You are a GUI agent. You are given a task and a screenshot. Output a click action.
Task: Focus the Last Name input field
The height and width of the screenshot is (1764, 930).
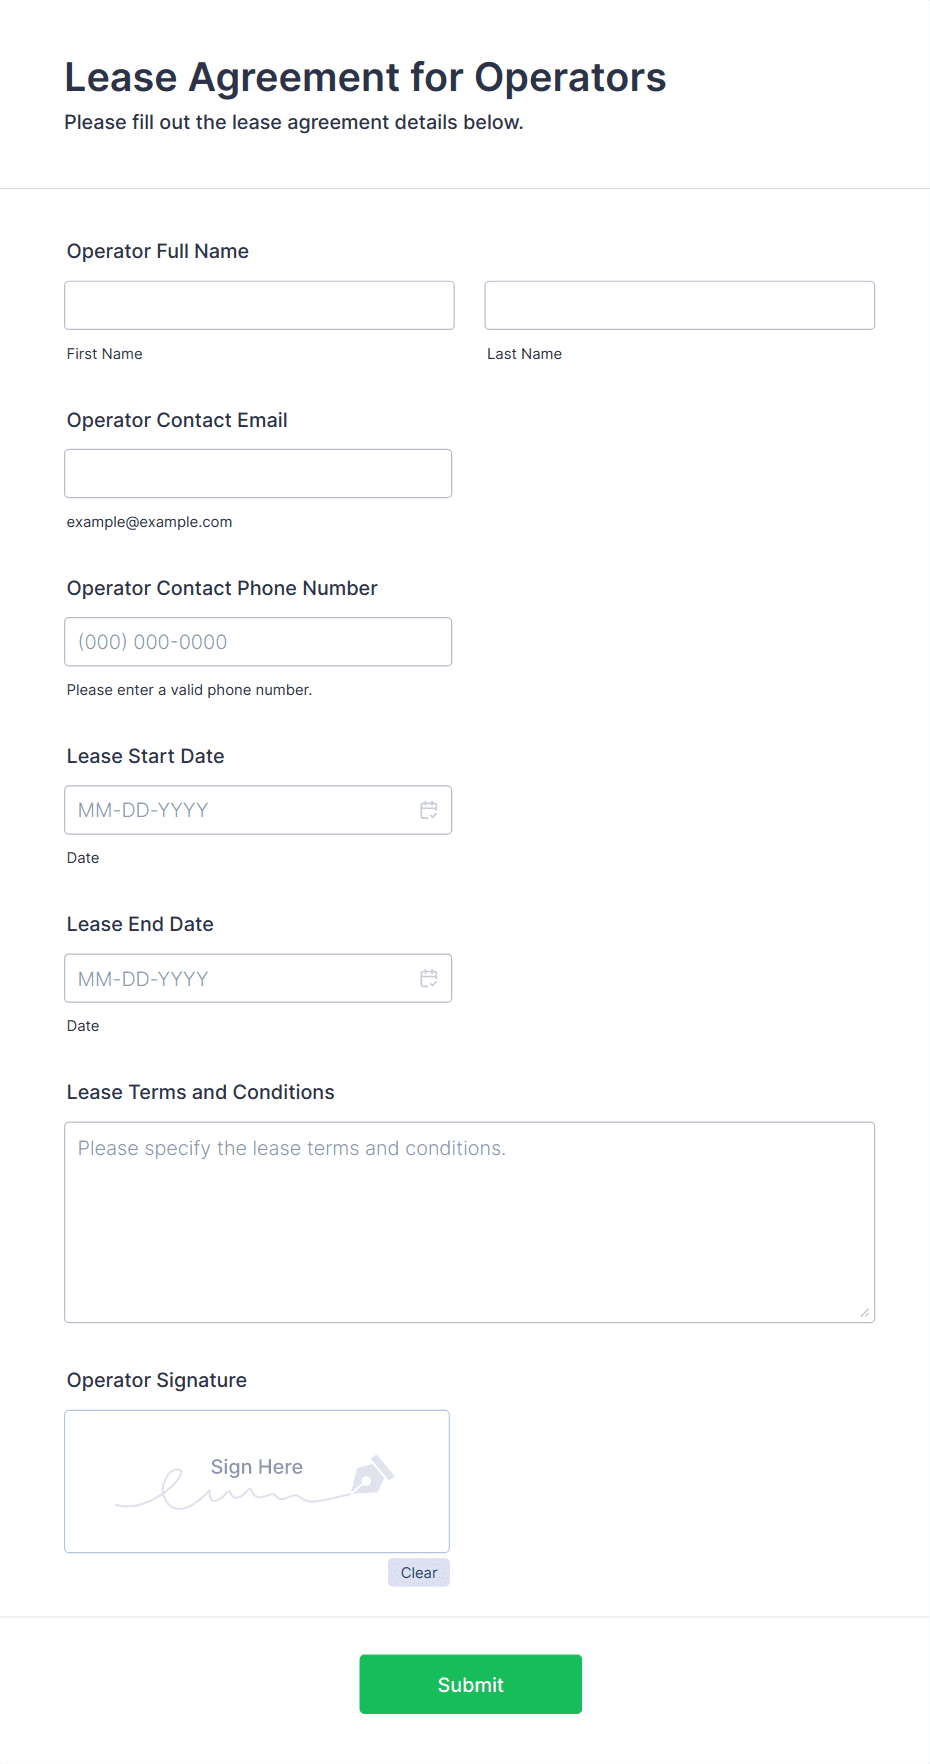tap(679, 305)
